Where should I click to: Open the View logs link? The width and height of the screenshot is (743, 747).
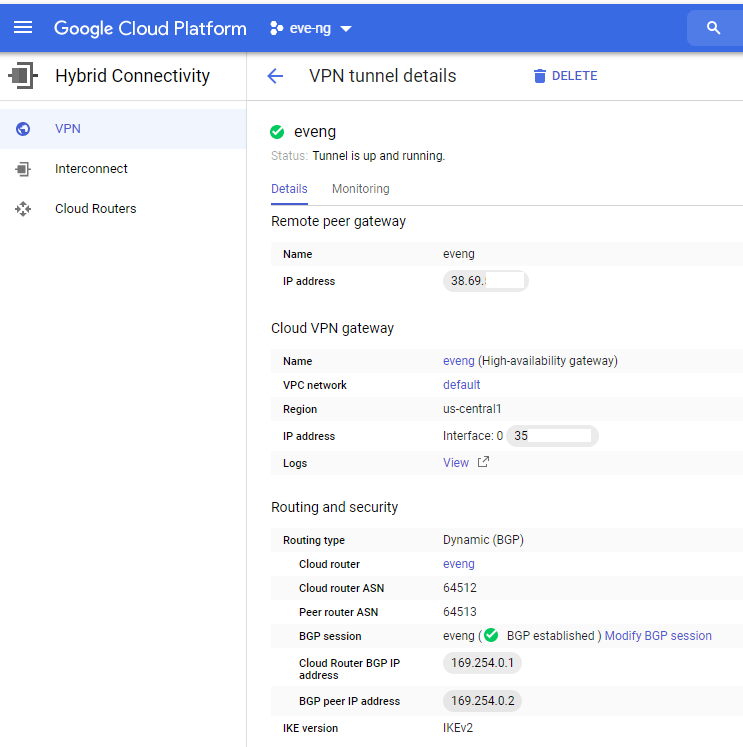pos(456,463)
